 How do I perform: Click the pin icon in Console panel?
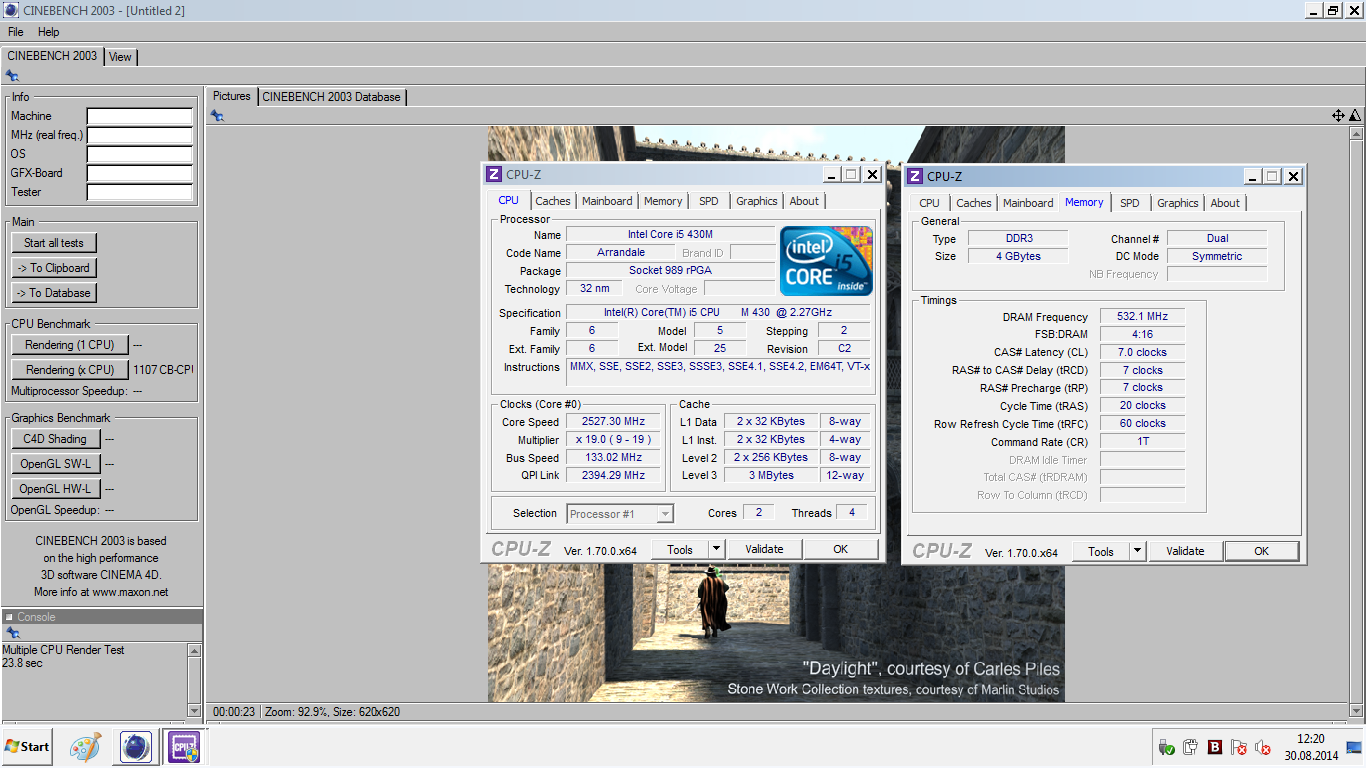tap(12, 633)
